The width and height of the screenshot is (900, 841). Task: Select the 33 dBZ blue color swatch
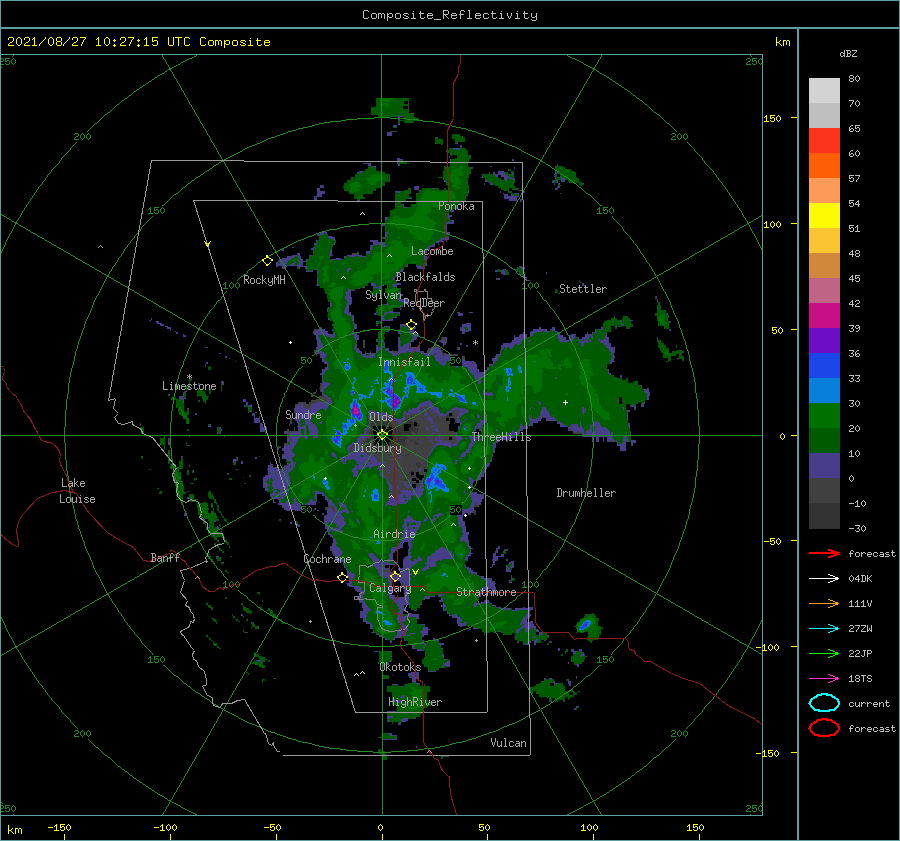coord(824,365)
